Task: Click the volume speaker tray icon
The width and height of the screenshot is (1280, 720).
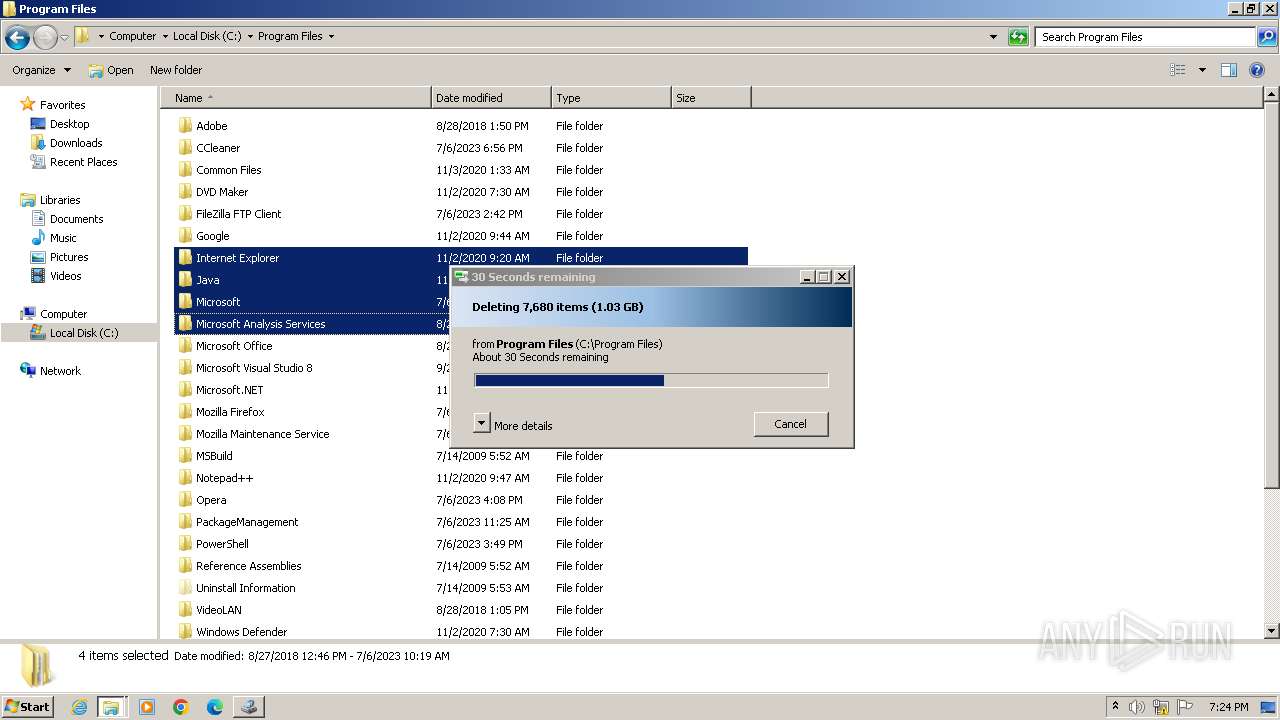Action: coord(1137,707)
